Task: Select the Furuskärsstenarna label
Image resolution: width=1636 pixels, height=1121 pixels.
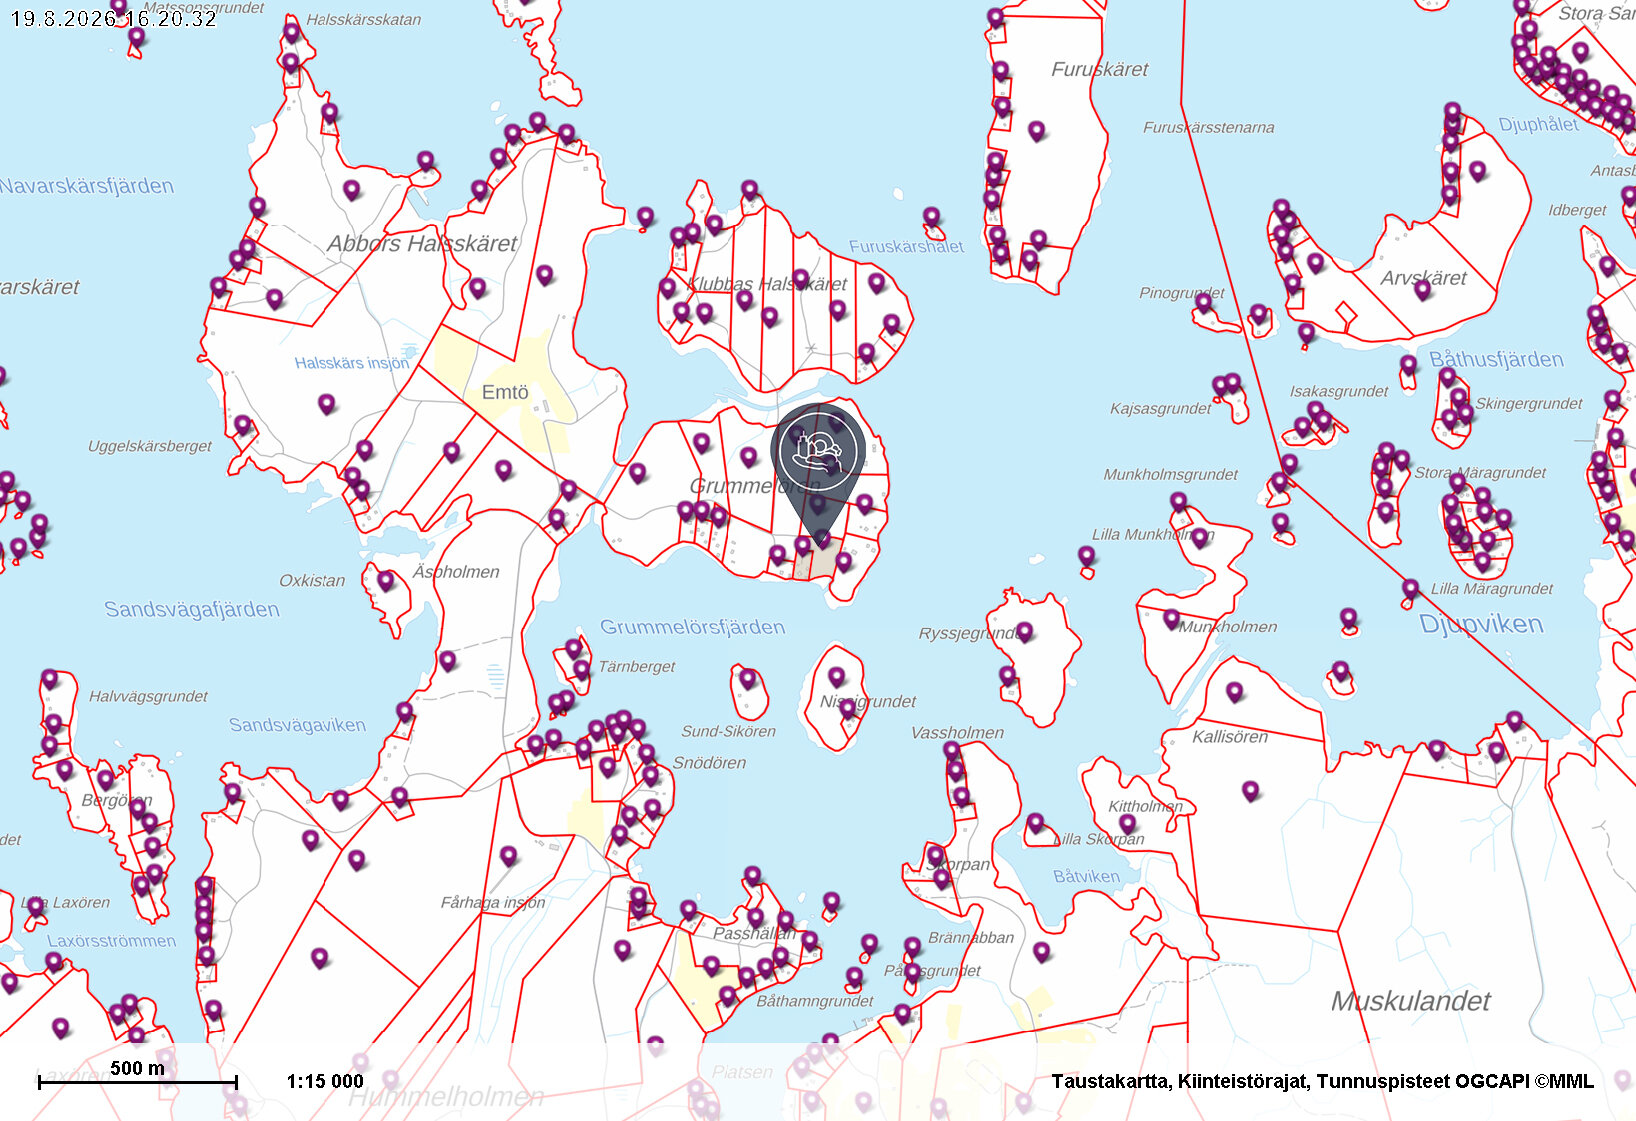Action: (1208, 127)
